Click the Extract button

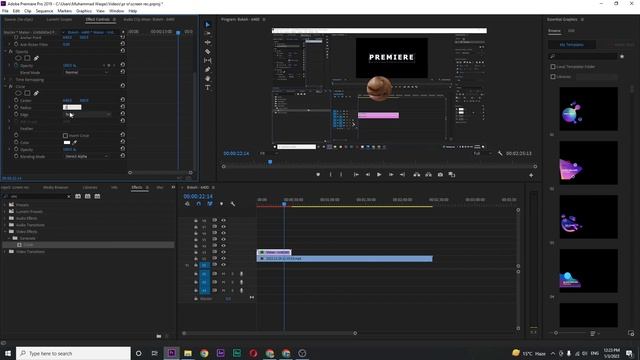(x=428, y=175)
